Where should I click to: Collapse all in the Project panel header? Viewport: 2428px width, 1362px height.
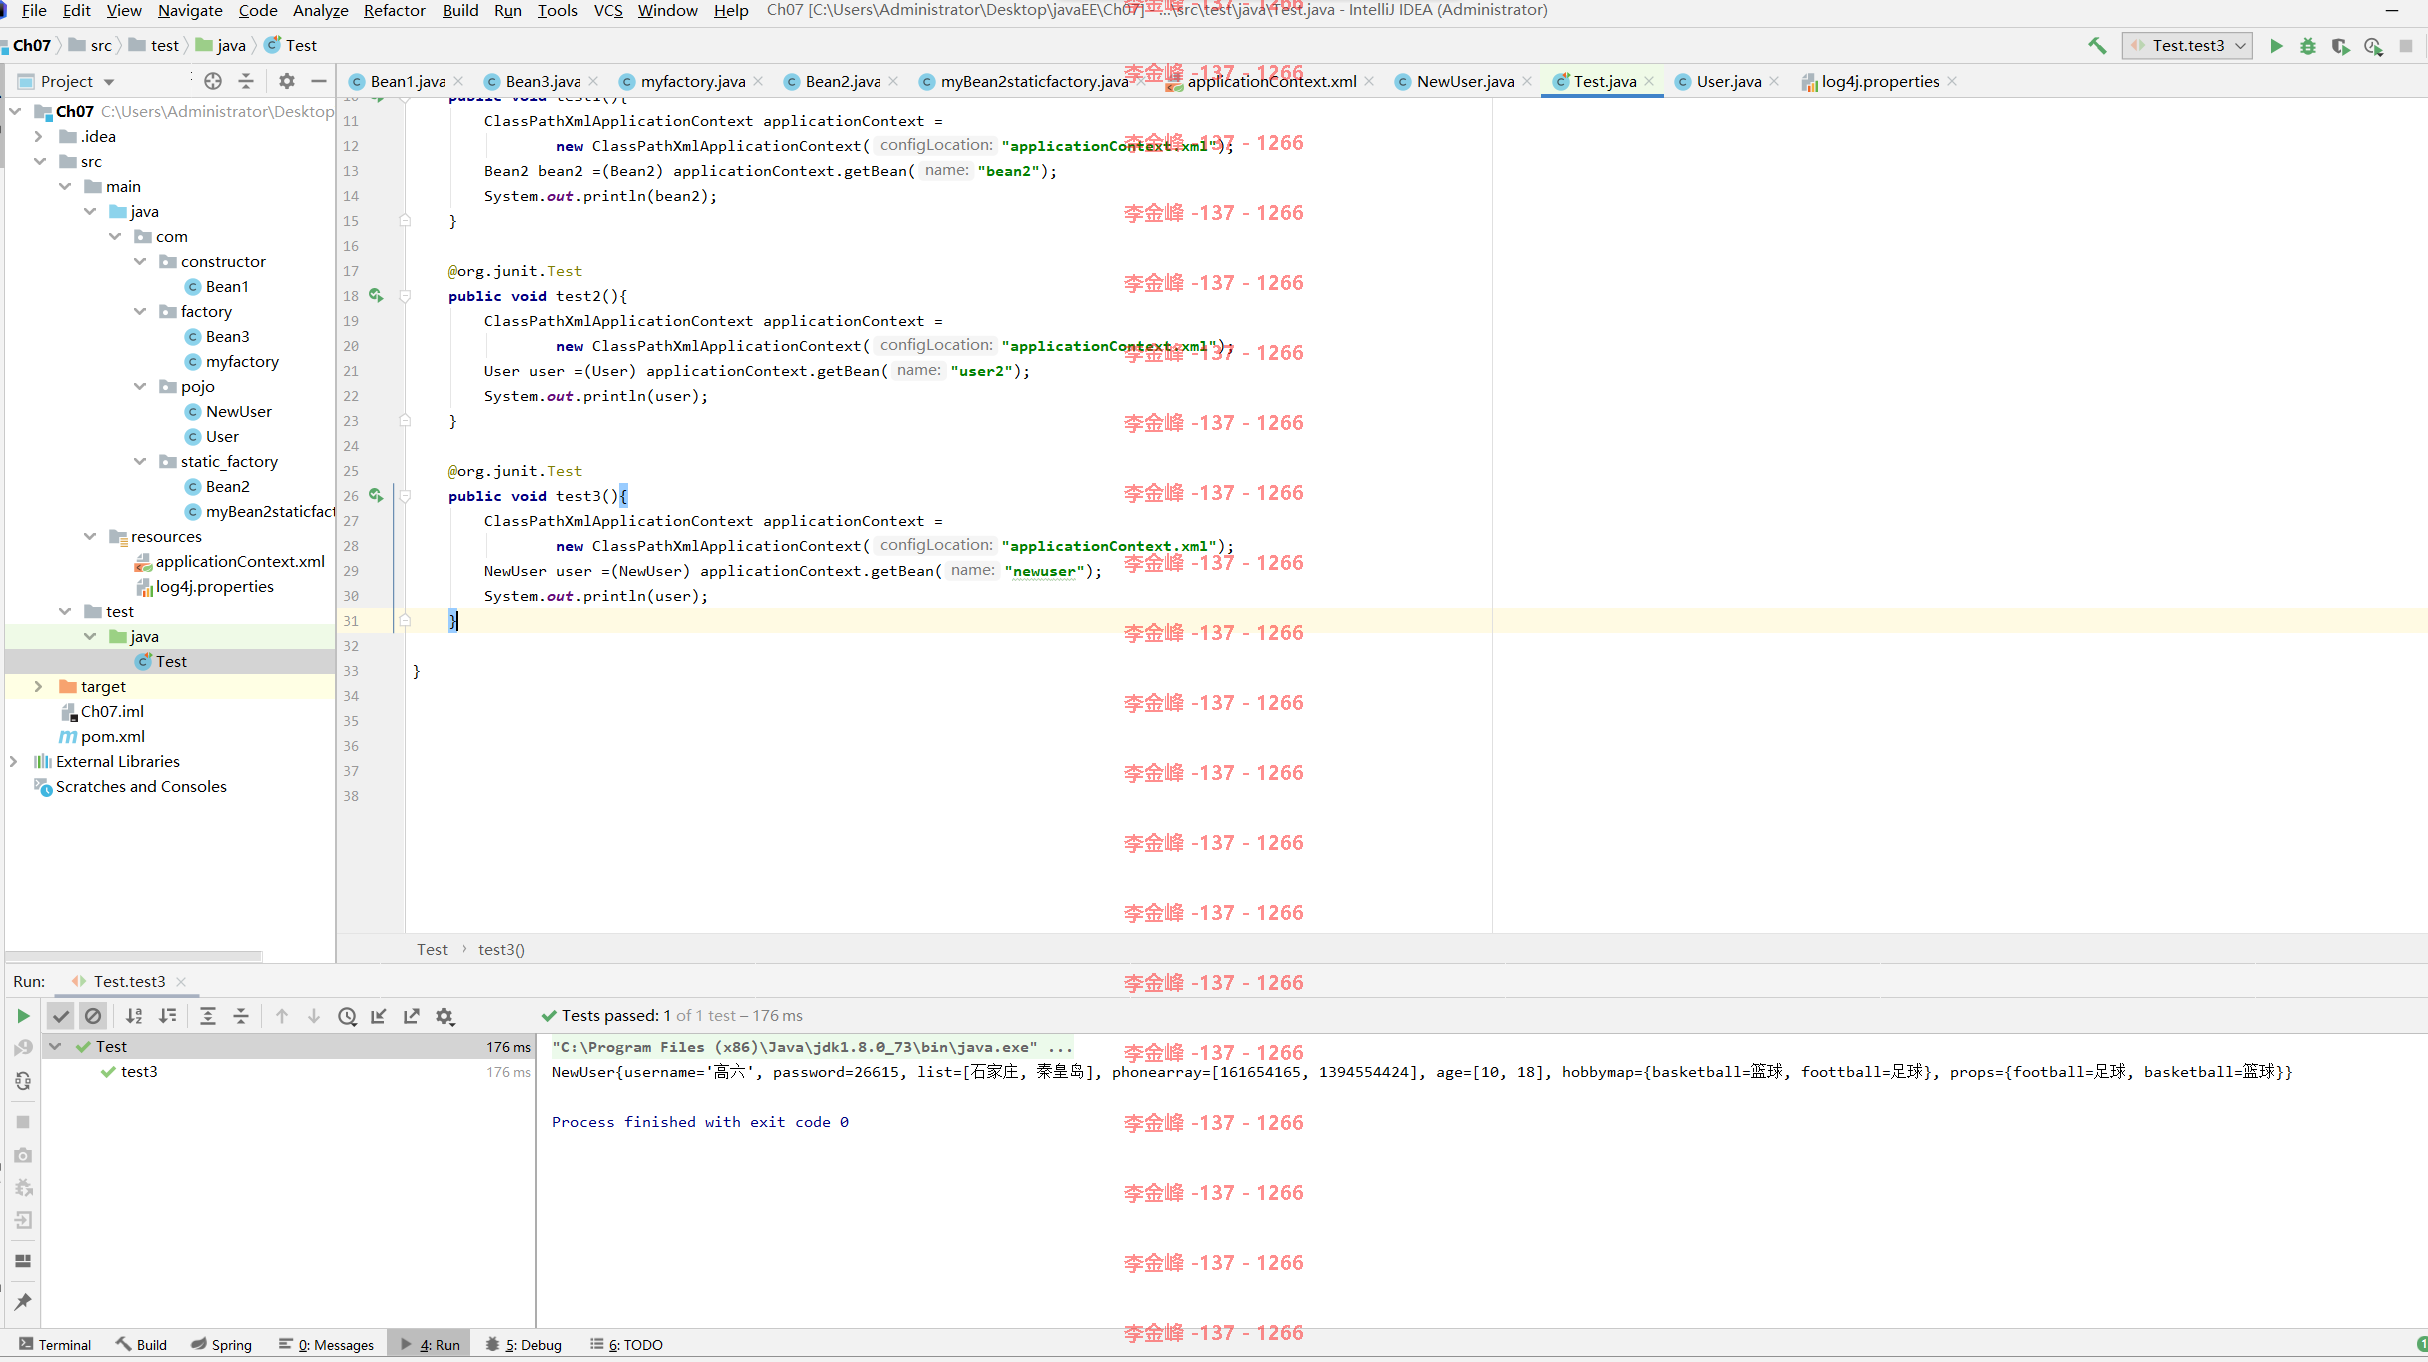[246, 81]
